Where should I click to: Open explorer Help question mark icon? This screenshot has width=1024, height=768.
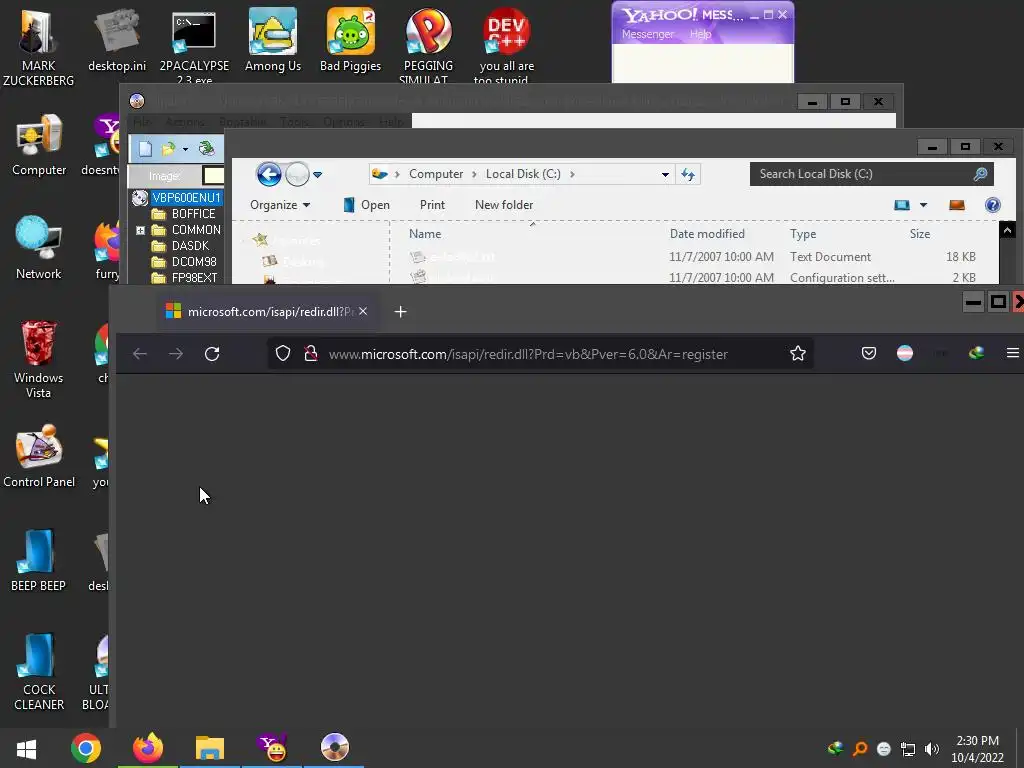[x=993, y=205]
